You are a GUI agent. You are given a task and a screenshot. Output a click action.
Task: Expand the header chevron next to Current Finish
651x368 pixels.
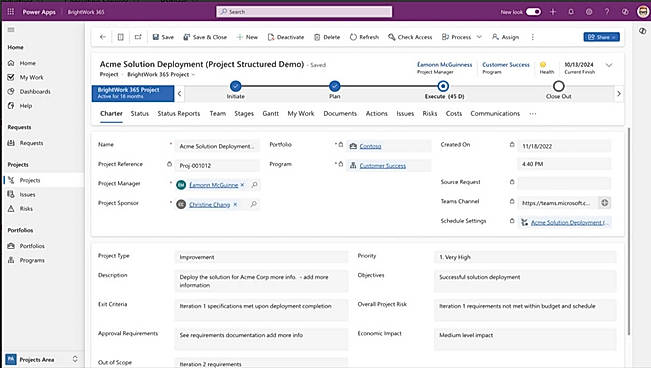[609, 65]
